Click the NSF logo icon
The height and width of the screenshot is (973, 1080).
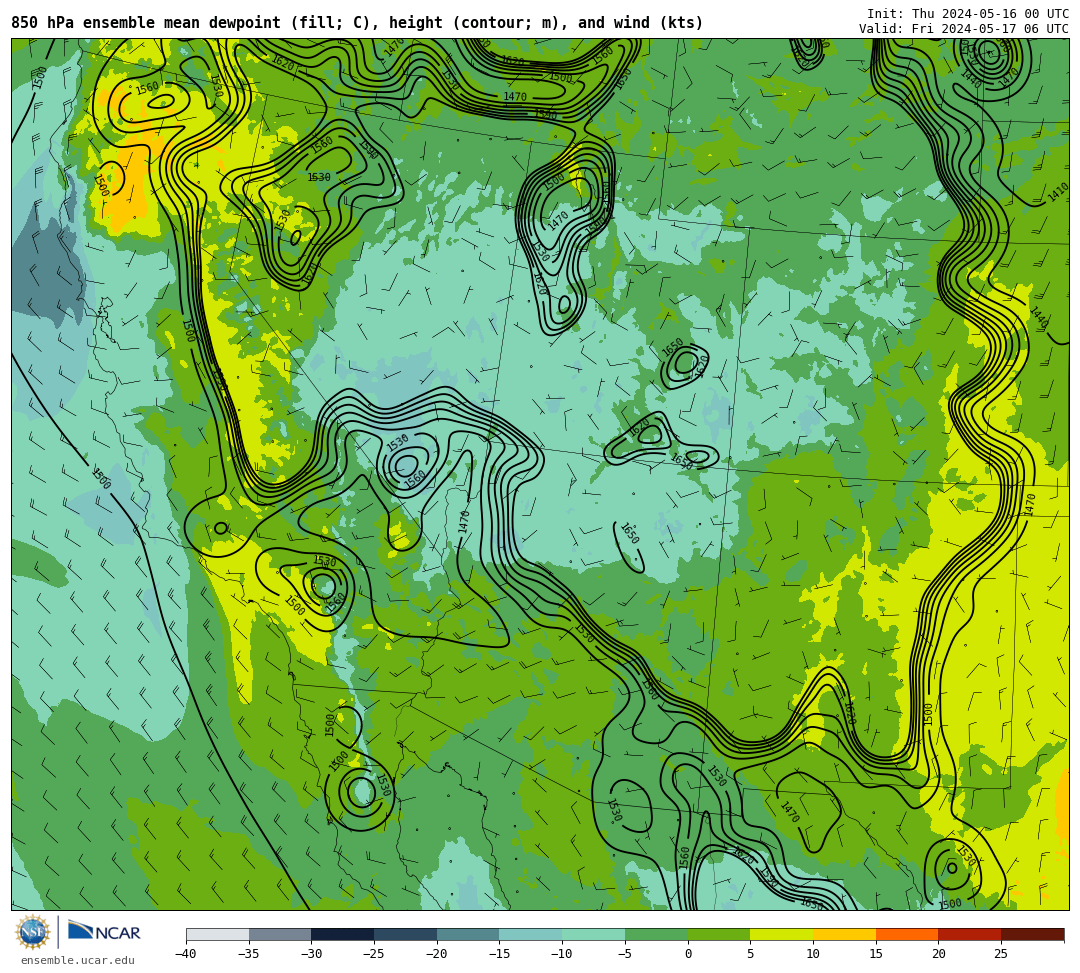coord(32,932)
